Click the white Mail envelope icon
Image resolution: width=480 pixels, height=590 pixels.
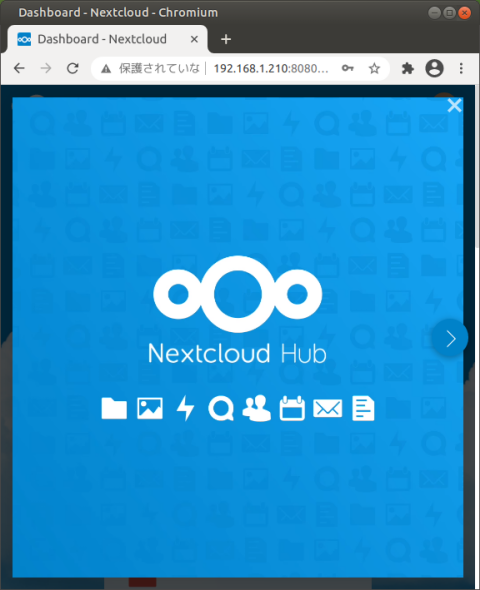point(328,409)
